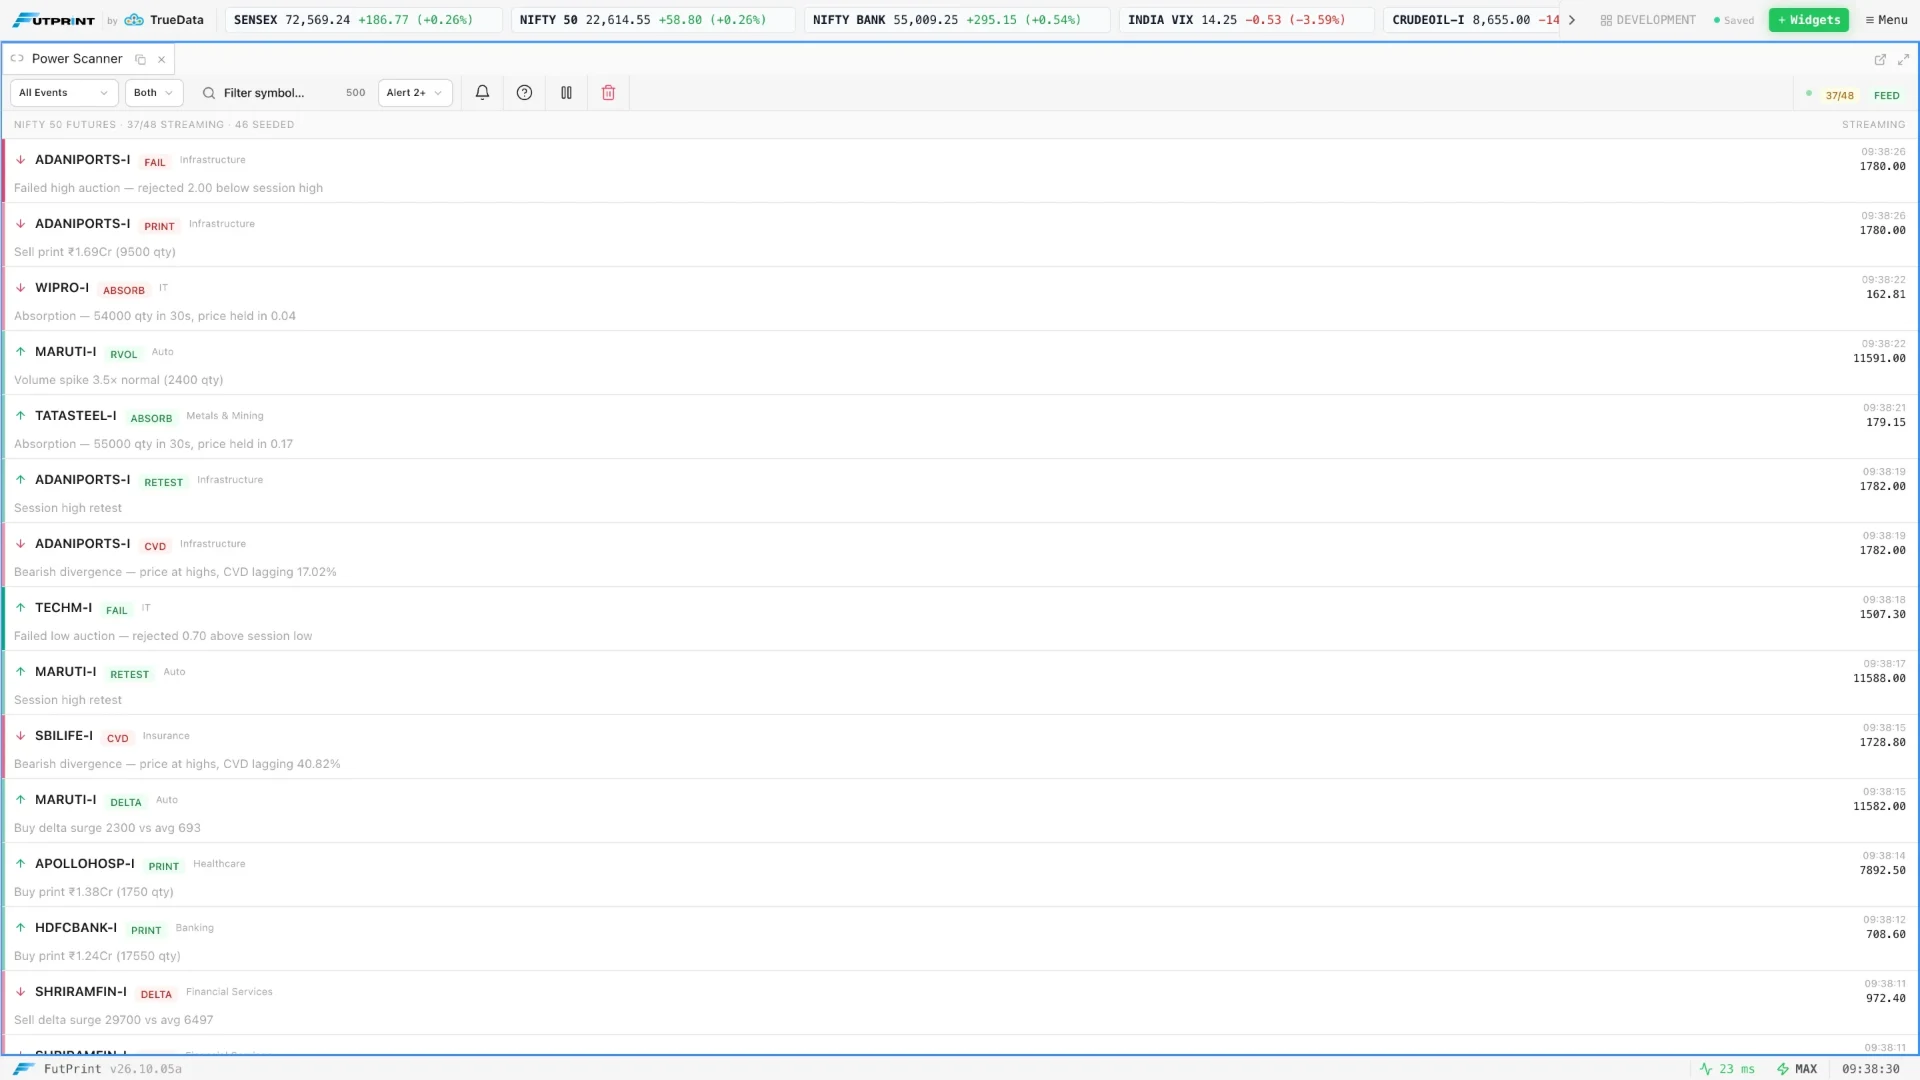The height and width of the screenshot is (1080, 1920).
Task: Click the SENSEX ticker
Action: 363,20
